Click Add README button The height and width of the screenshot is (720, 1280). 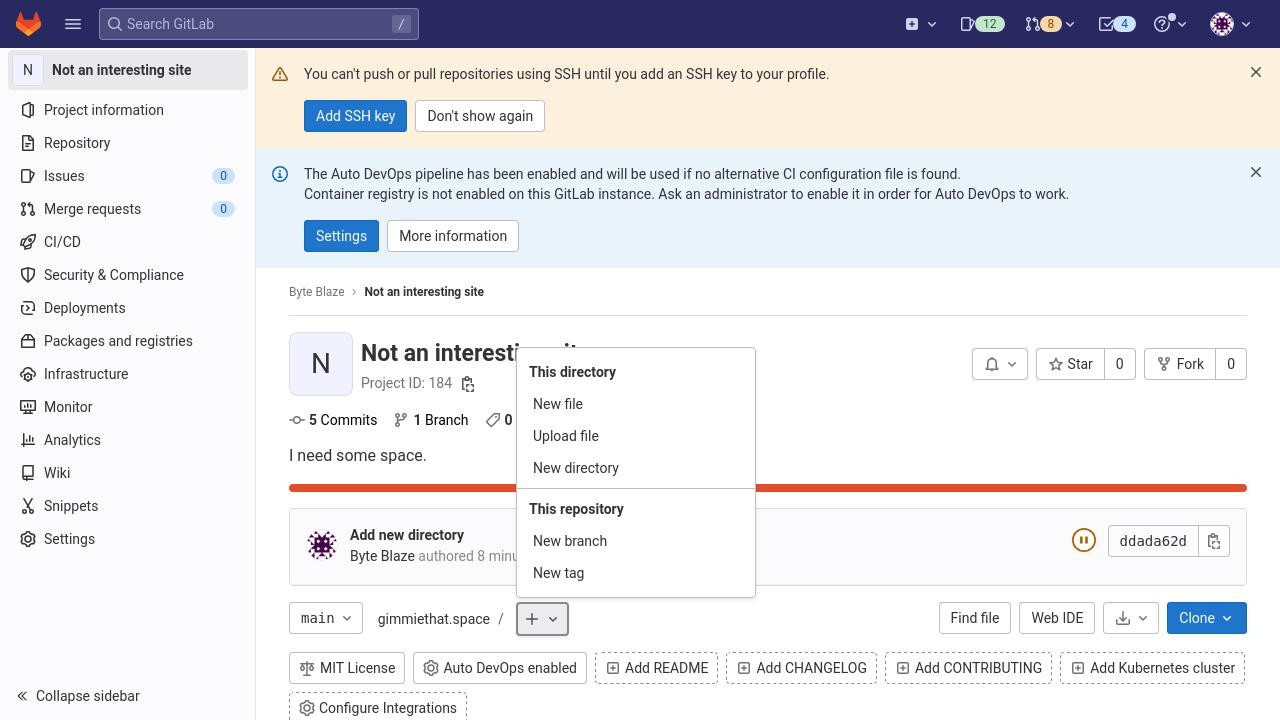(x=657, y=668)
